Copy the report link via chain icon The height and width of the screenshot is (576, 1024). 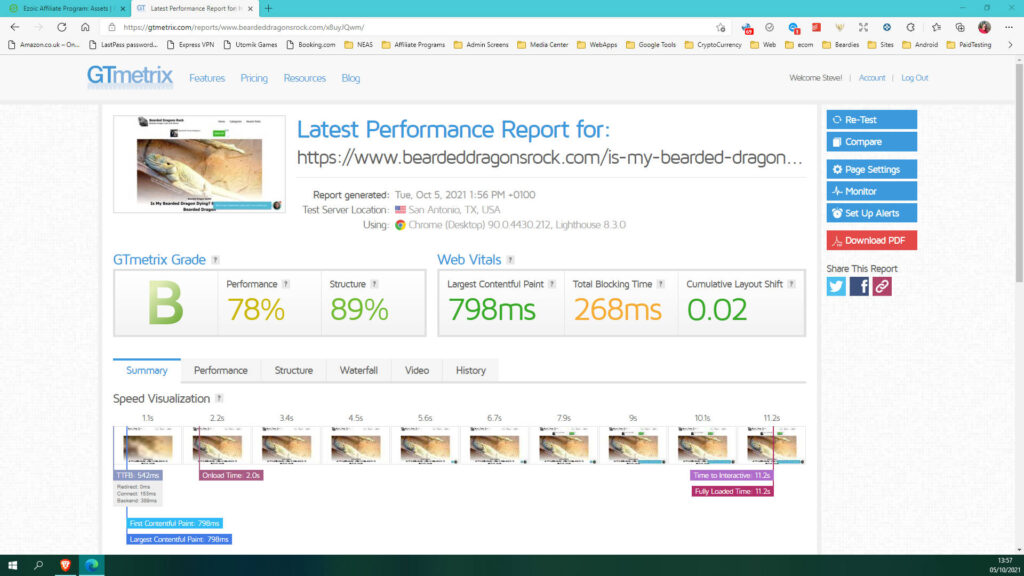tap(882, 286)
